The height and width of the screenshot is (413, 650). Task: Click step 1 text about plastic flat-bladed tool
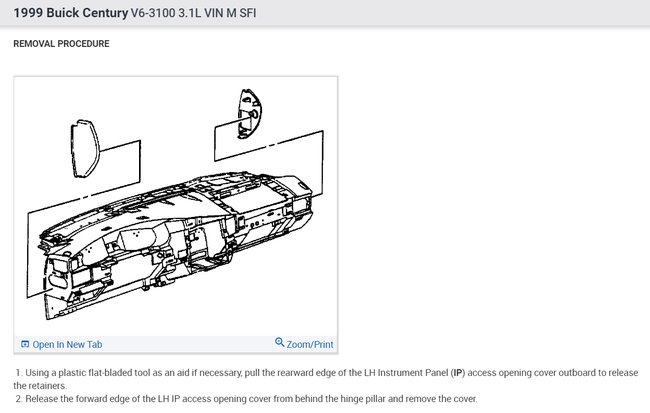pos(326,379)
